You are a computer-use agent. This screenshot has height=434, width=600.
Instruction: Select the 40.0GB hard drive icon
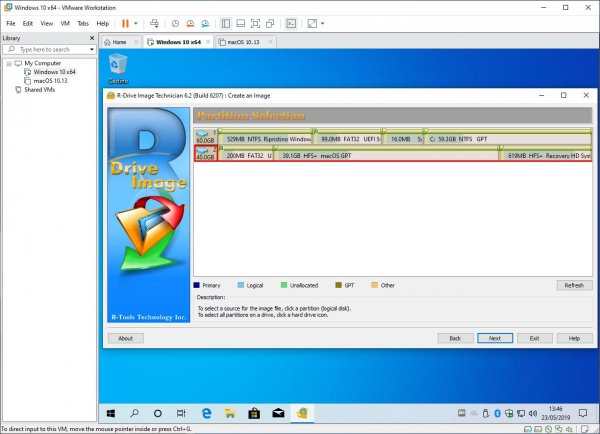[206, 153]
